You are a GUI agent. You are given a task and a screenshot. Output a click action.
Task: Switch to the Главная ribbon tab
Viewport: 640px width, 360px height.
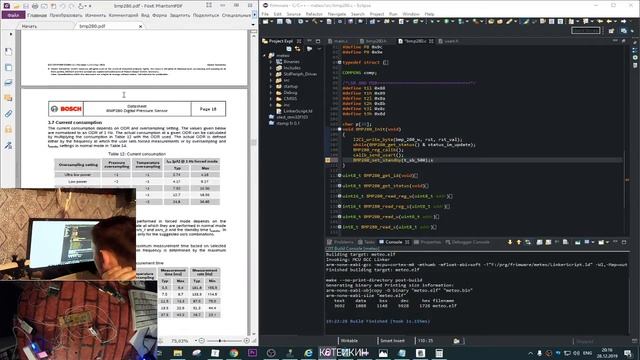(37, 15)
